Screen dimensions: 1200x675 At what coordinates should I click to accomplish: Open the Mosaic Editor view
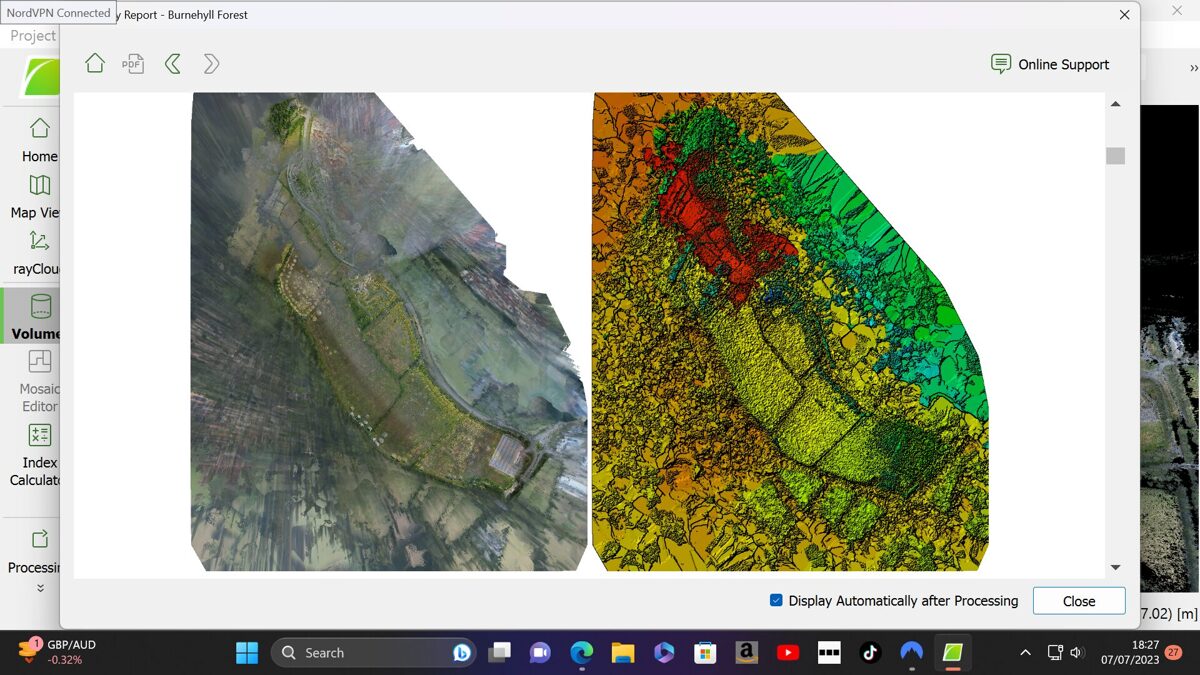click(39, 362)
